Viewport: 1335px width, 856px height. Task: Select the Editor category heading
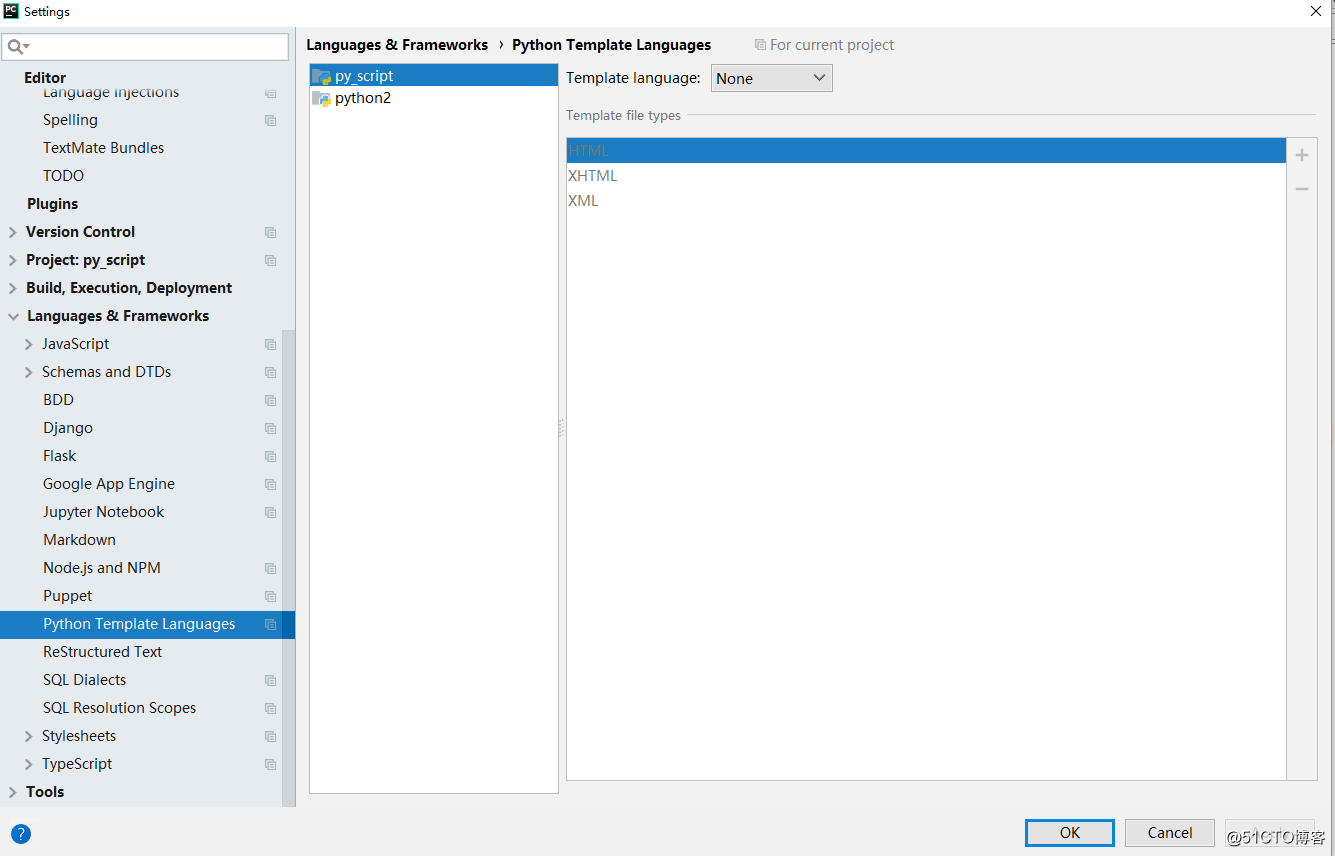[x=45, y=77]
